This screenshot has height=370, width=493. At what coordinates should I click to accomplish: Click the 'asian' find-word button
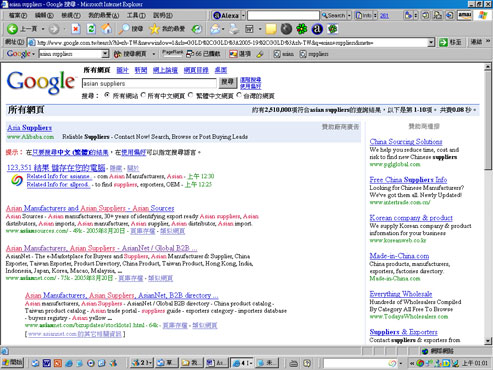284,54
